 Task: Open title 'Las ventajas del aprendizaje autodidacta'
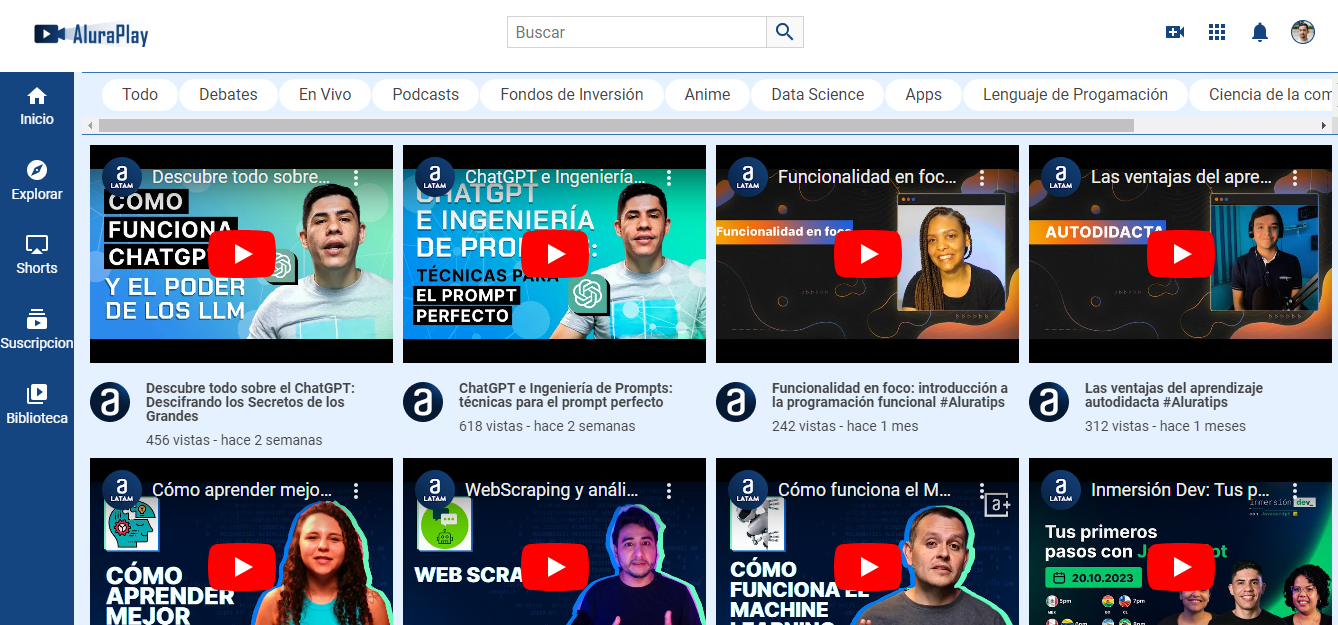[1174, 395]
